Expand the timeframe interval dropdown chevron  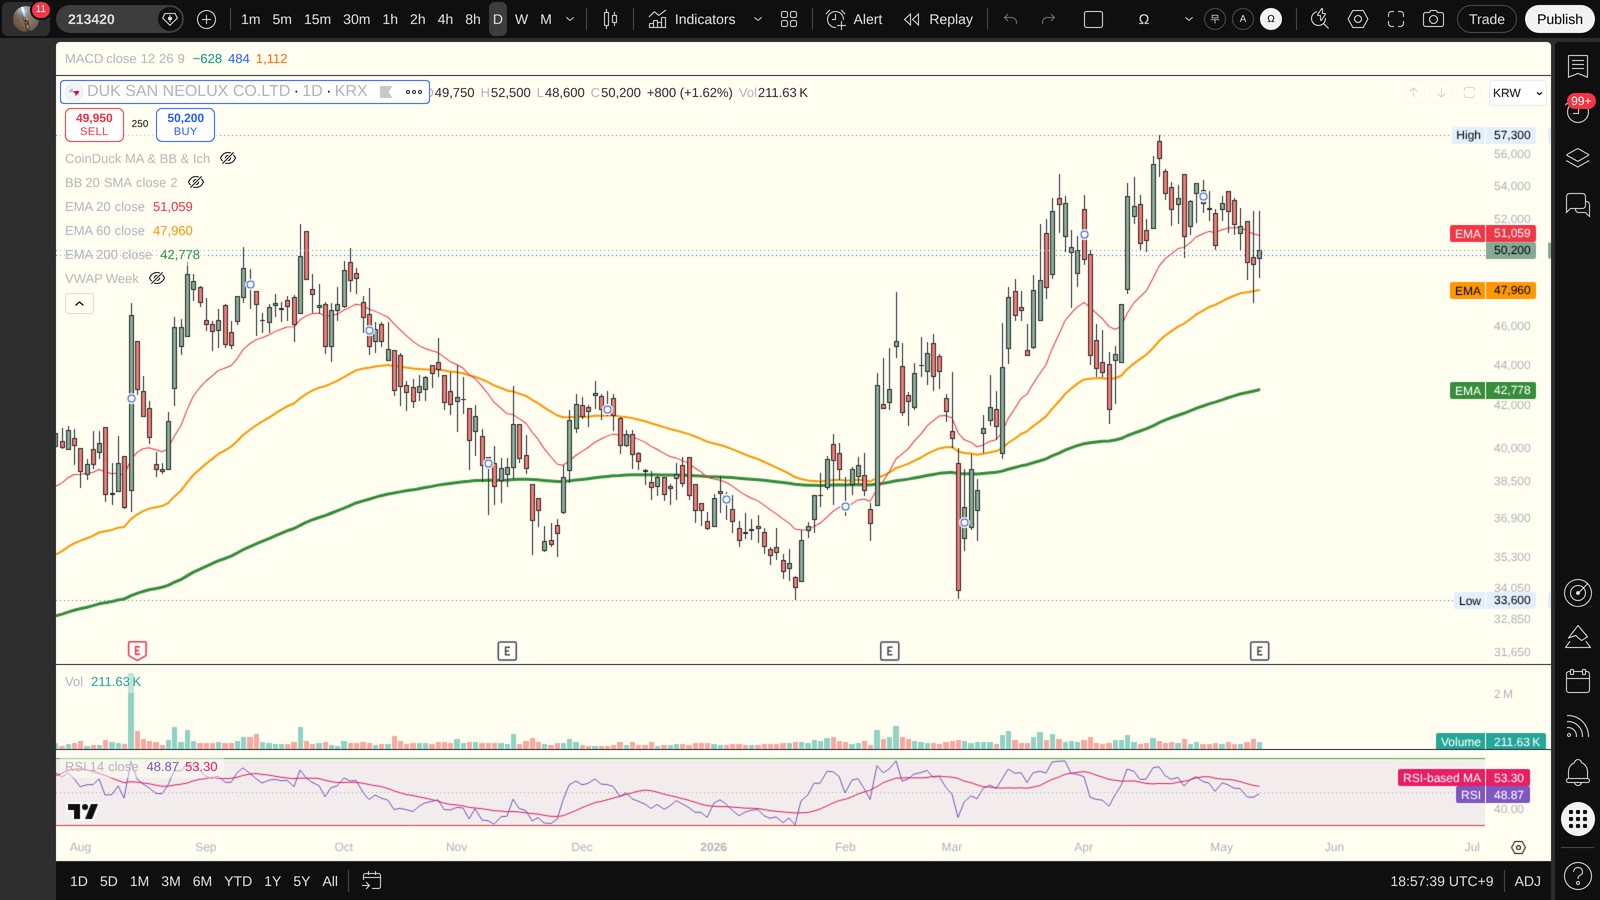click(x=570, y=19)
